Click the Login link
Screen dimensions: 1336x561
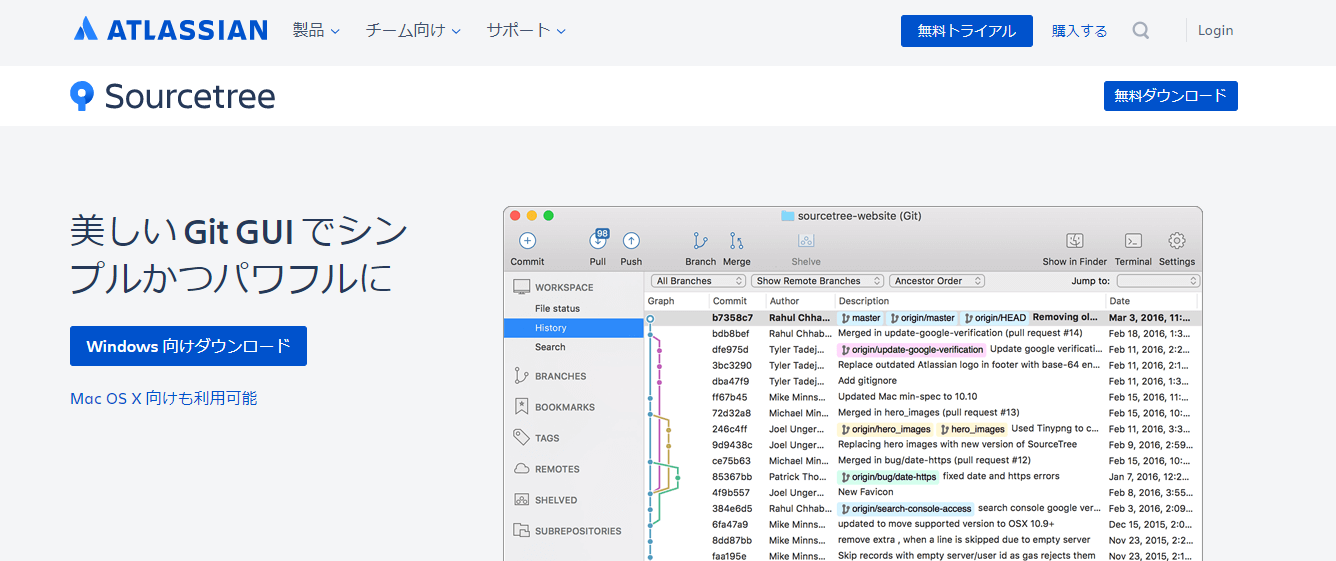1215,30
